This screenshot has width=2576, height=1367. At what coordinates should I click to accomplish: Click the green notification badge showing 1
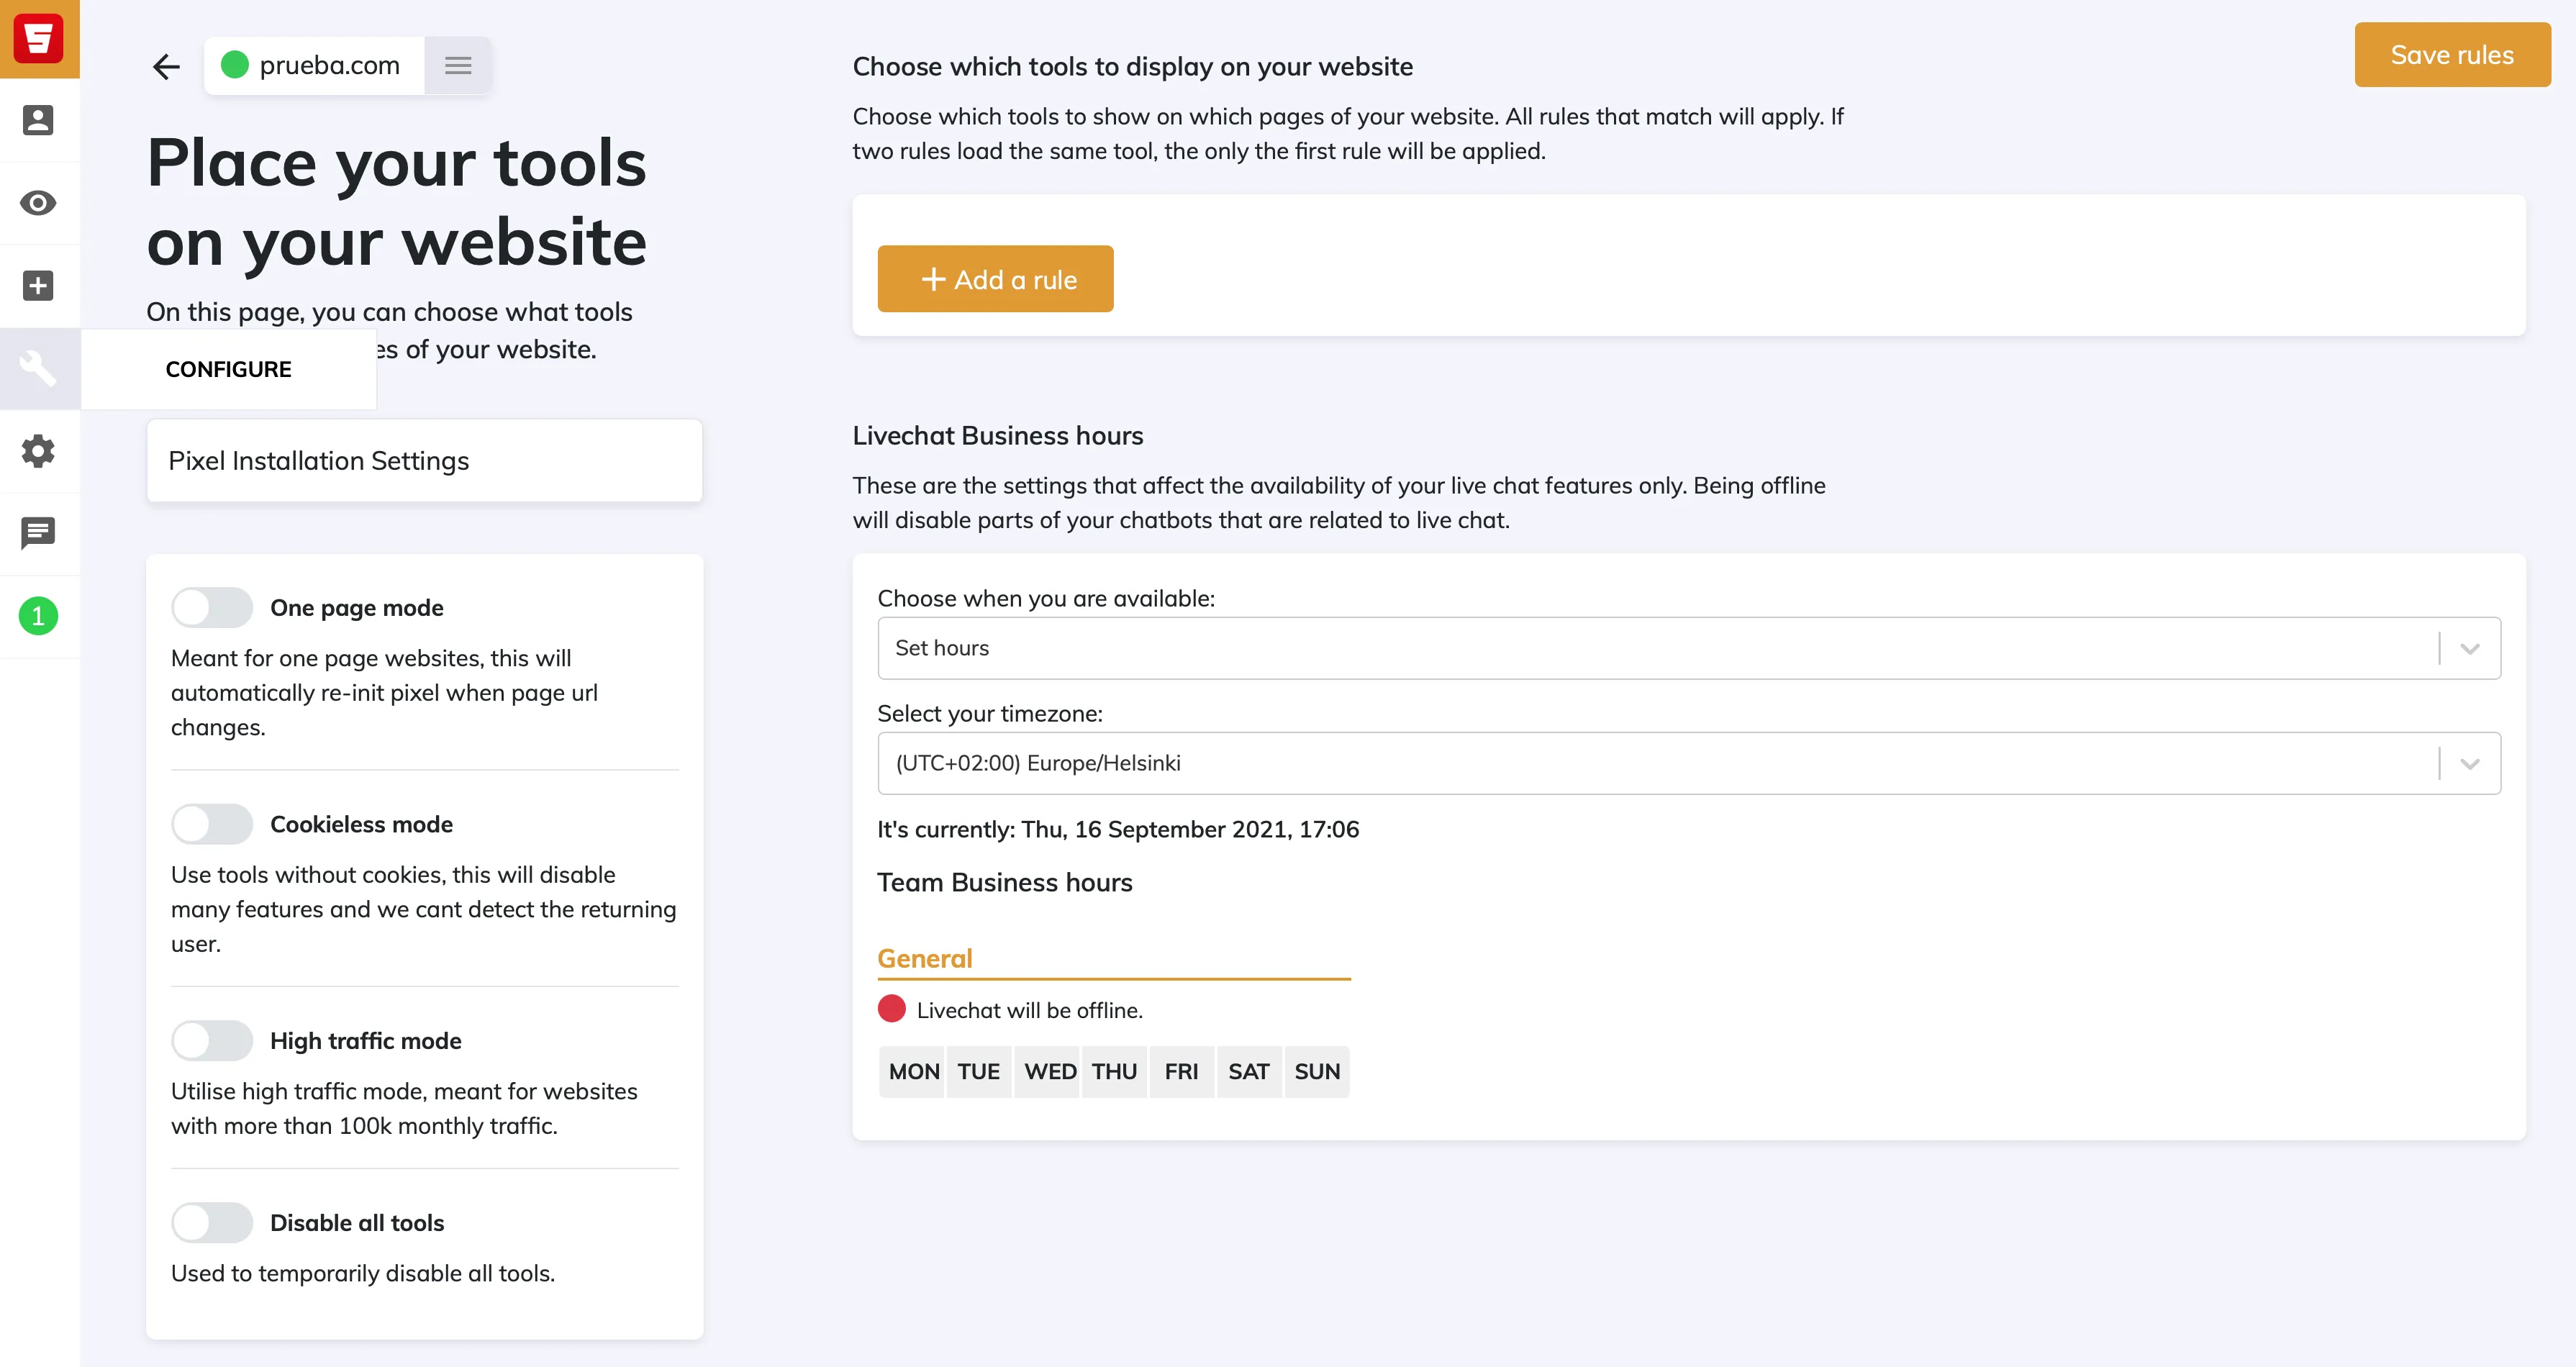point(38,616)
